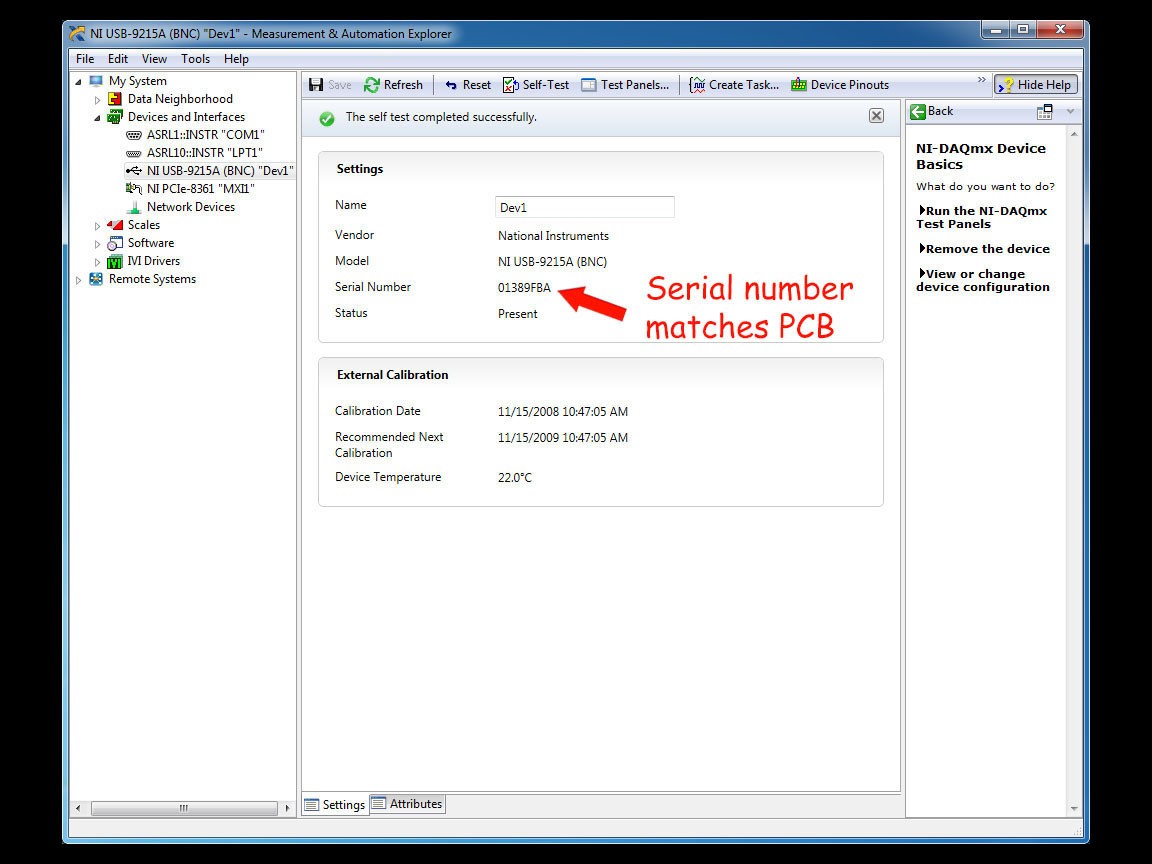The image size is (1152, 864).
Task: Click help pane scroll up arrow
Action: pyautogui.click(x=1074, y=134)
